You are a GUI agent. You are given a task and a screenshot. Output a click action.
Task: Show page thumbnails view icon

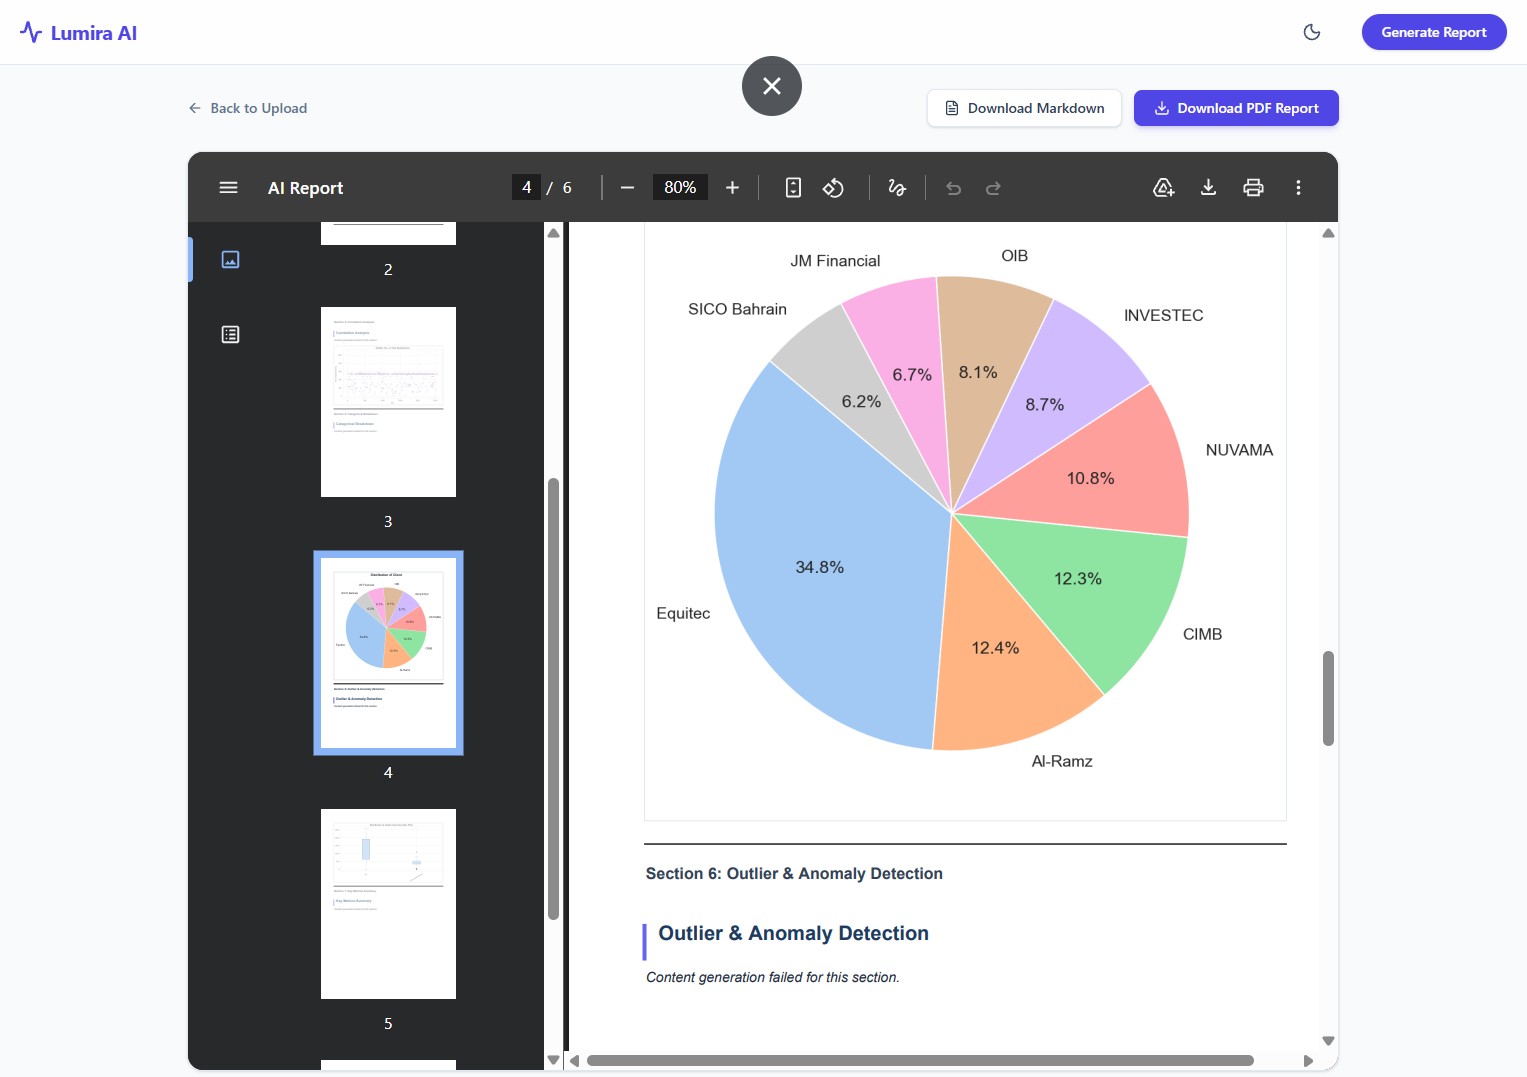(230, 260)
